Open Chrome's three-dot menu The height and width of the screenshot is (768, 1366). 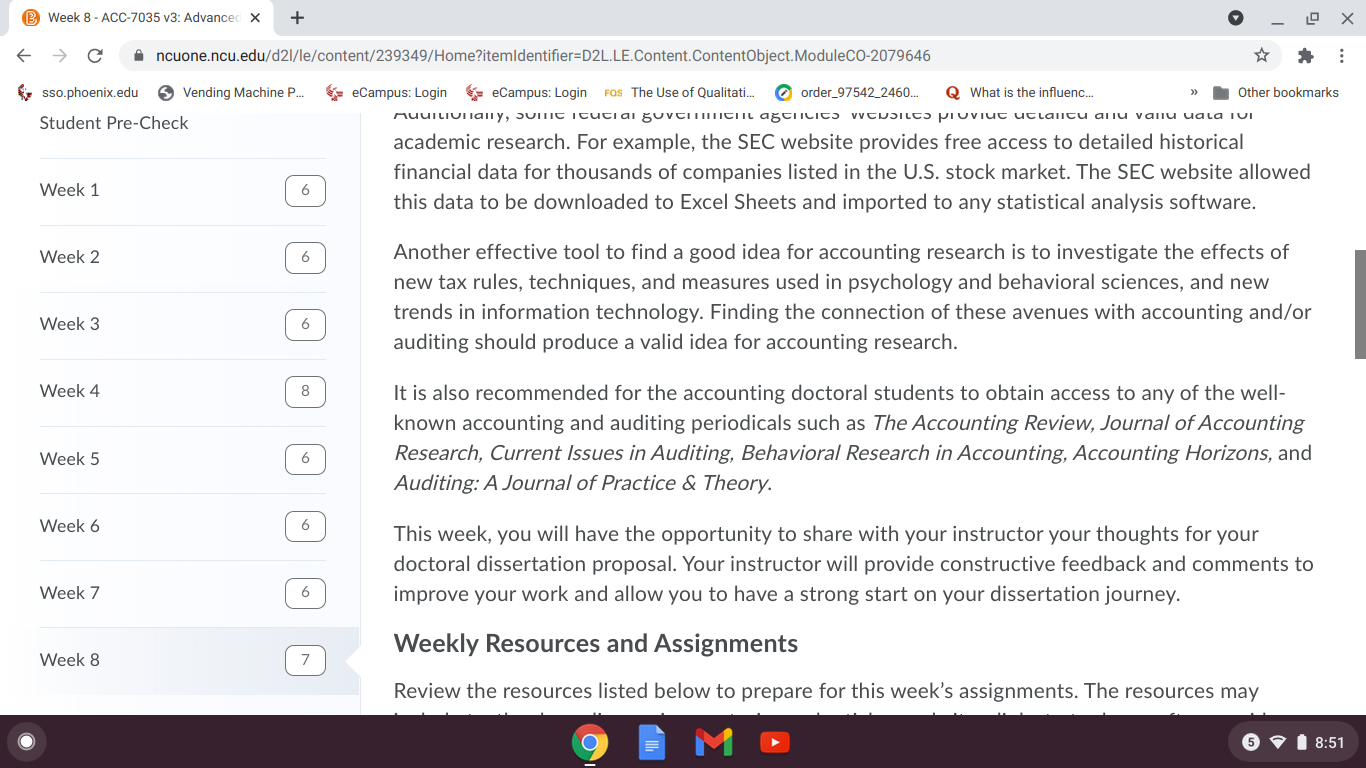tap(1342, 55)
